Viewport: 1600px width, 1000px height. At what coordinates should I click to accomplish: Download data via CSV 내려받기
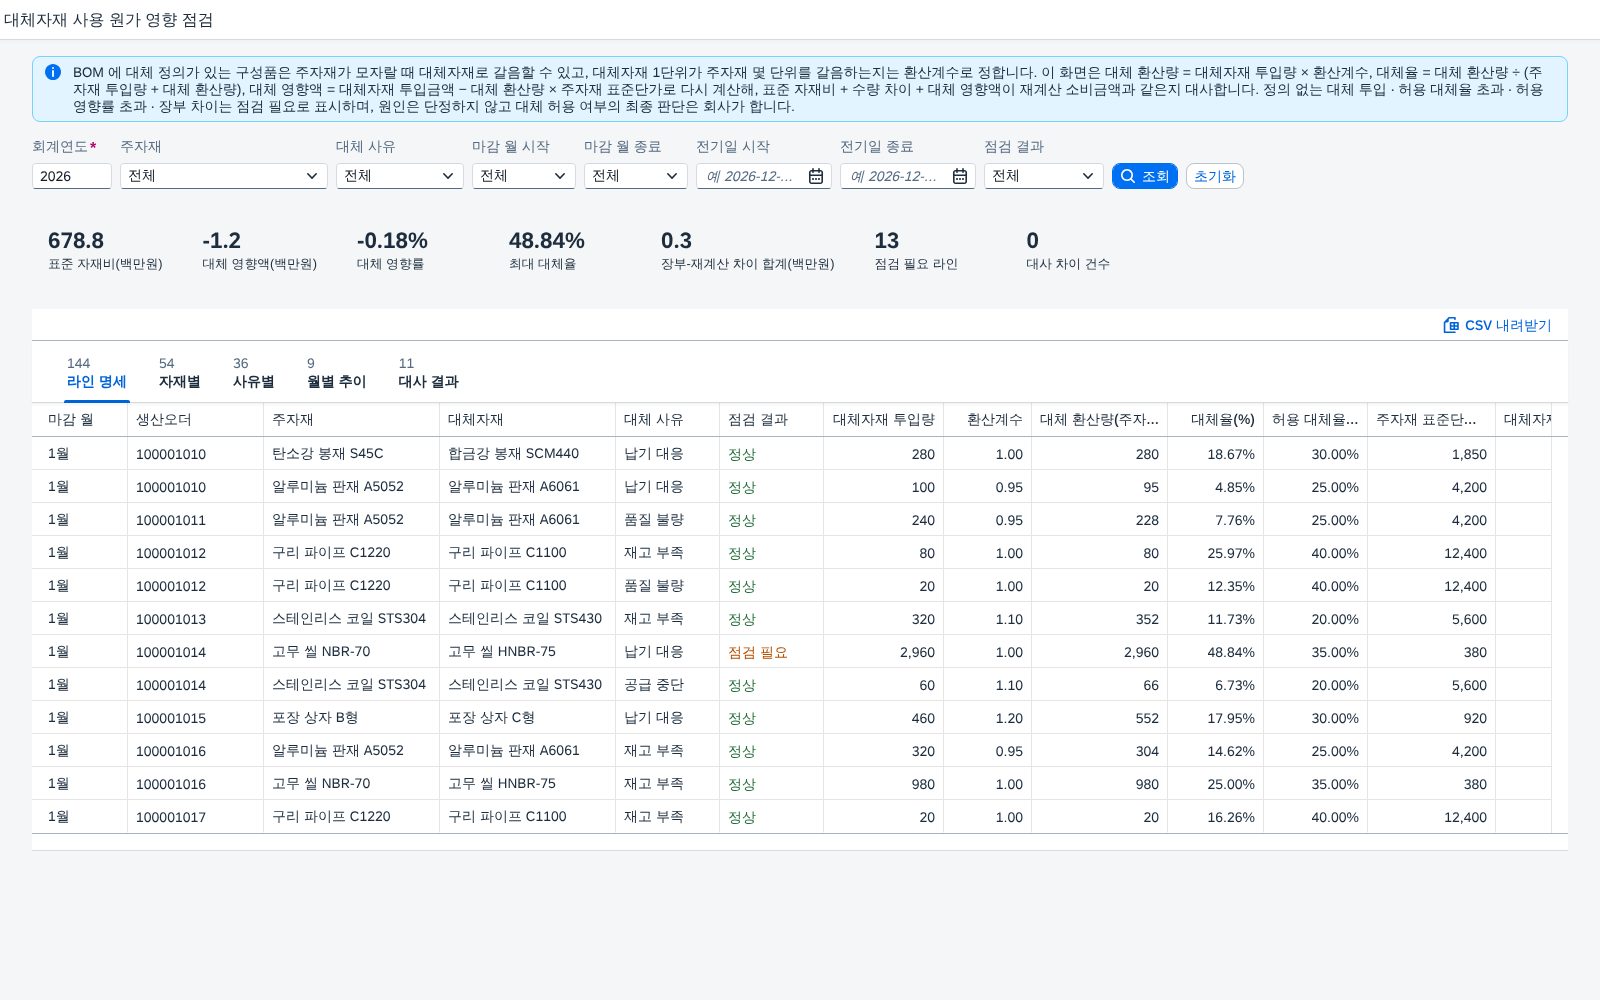[1497, 325]
